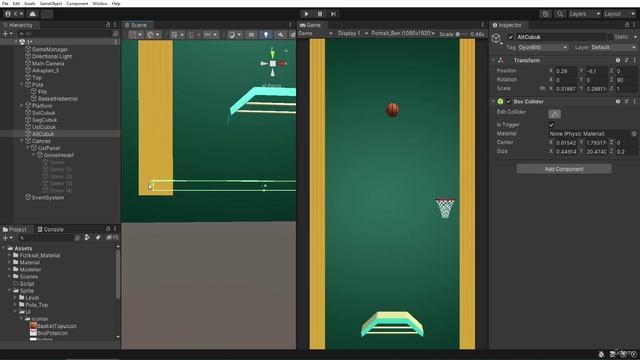The height and width of the screenshot is (360, 640).
Task: Select UstCubuk in Hierarchy
Action: tap(44, 127)
